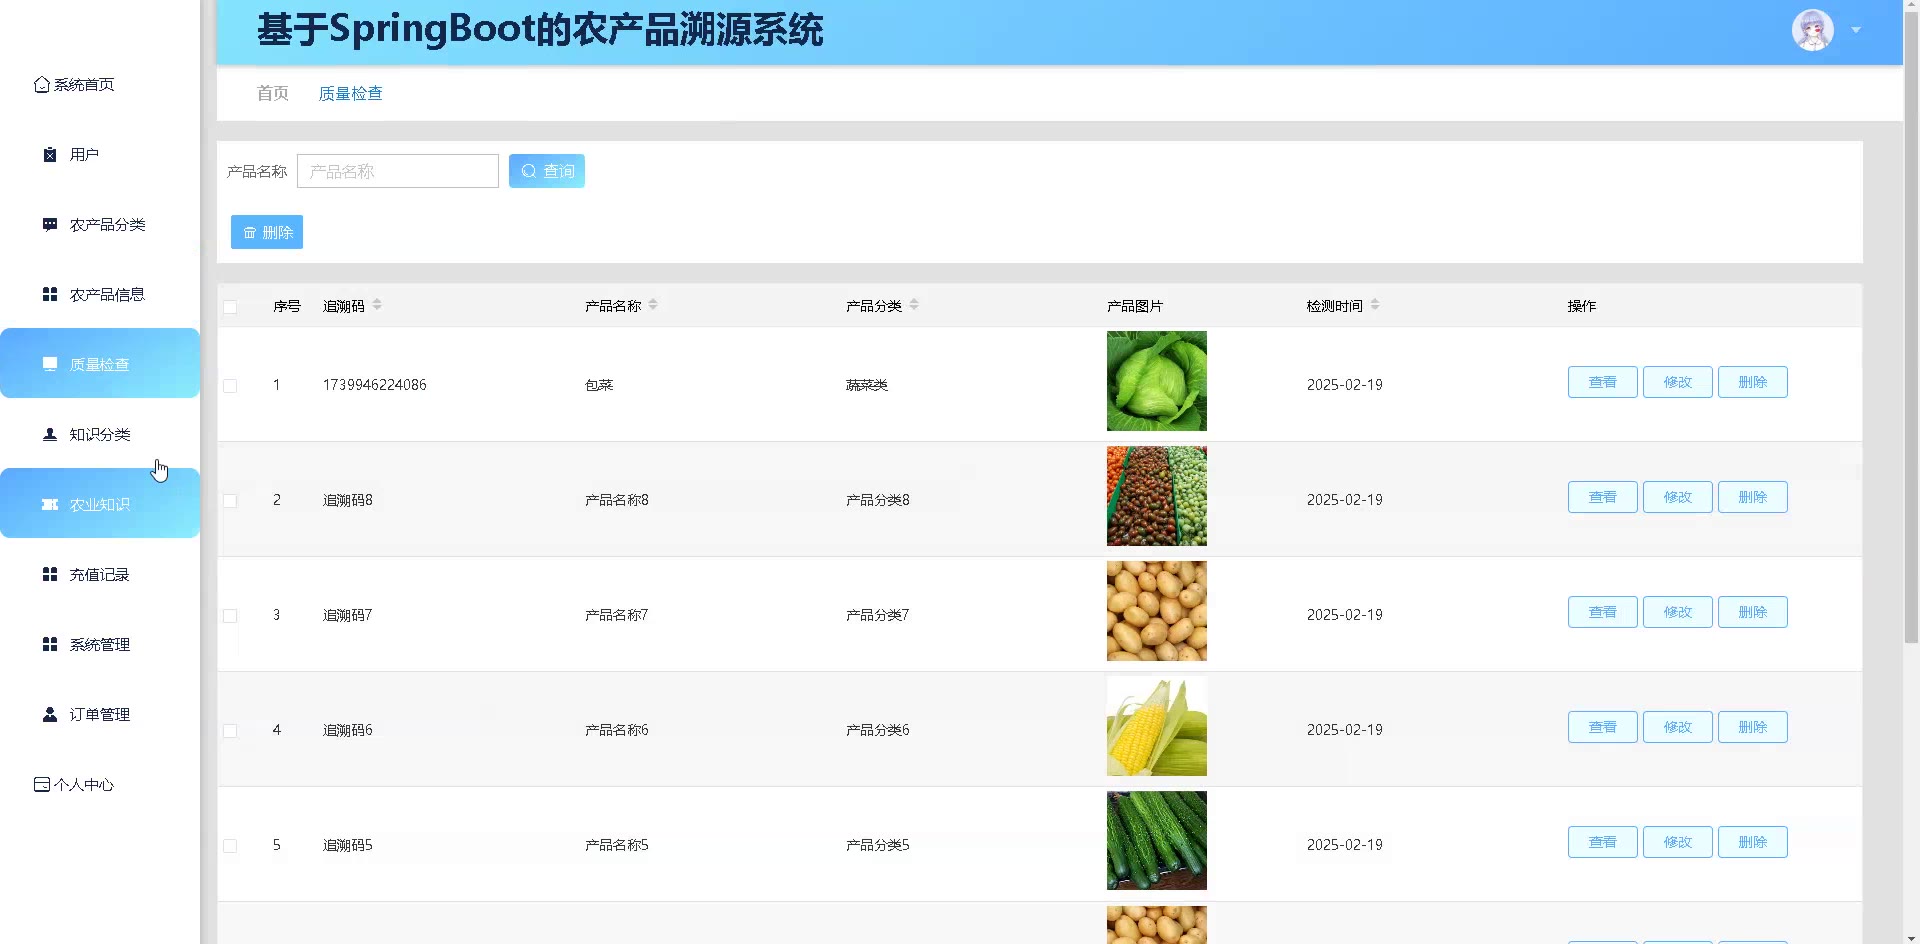
Task: View details of the 包菜 row
Action: 1602,382
